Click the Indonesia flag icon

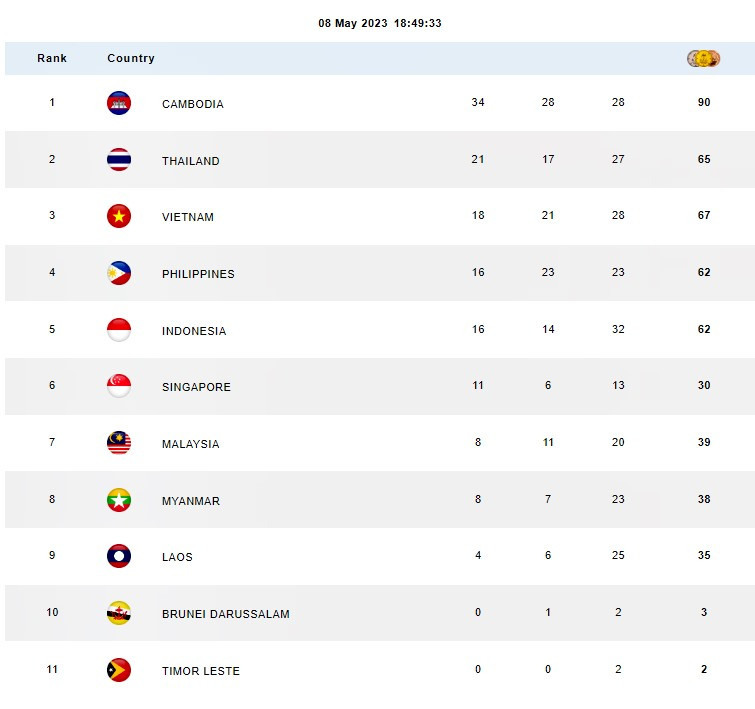[119, 330]
